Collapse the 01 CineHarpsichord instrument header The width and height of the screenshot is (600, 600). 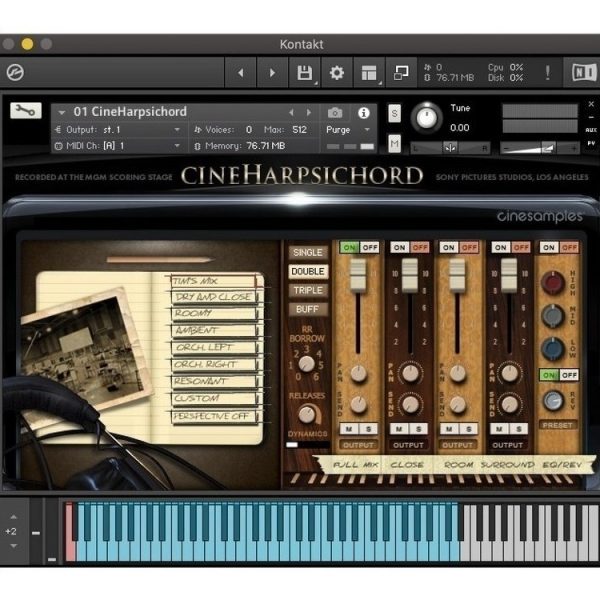tap(61, 112)
